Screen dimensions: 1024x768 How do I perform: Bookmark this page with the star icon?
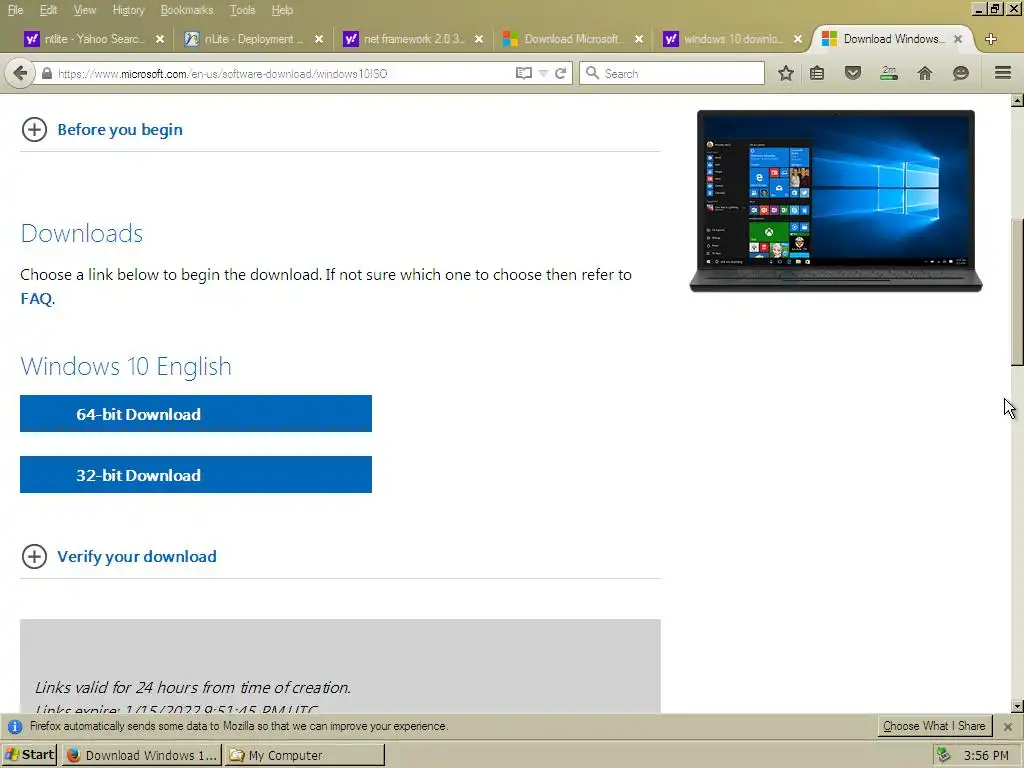click(x=786, y=73)
